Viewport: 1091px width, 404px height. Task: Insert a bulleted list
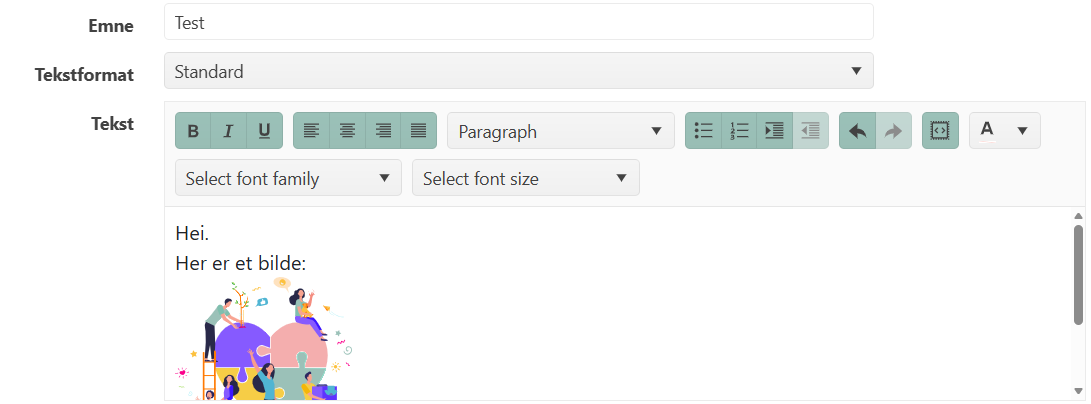[703, 131]
